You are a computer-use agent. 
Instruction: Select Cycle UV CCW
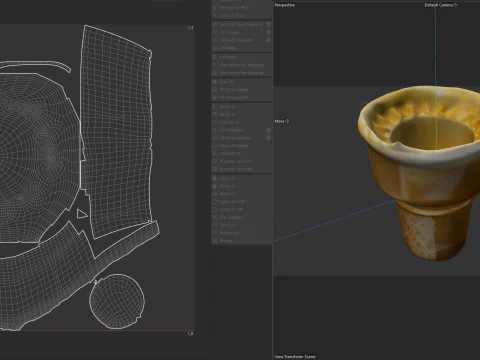coord(241,202)
